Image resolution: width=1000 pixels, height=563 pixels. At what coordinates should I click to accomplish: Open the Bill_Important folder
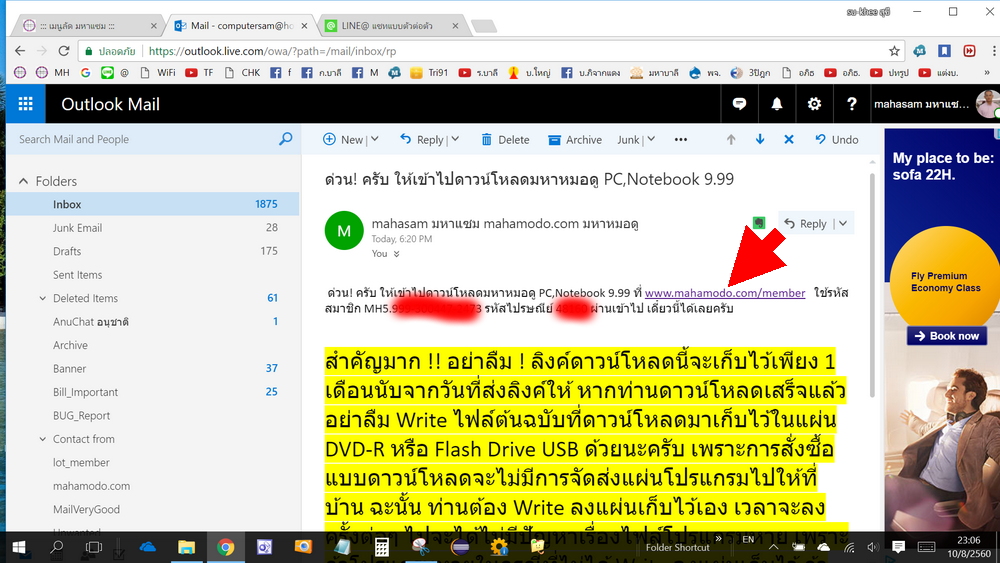(152, 392)
